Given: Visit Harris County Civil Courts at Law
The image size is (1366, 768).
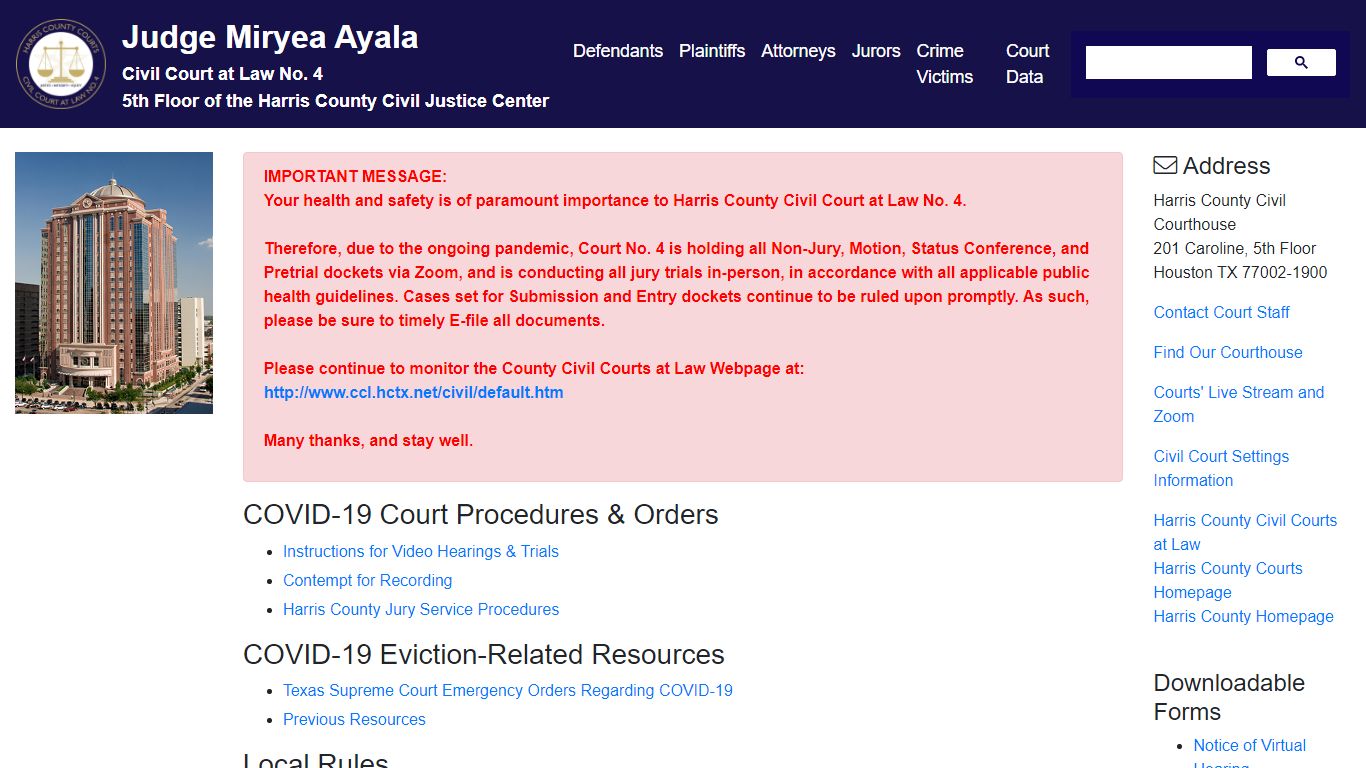Looking at the screenshot, I should point(1245,532).
